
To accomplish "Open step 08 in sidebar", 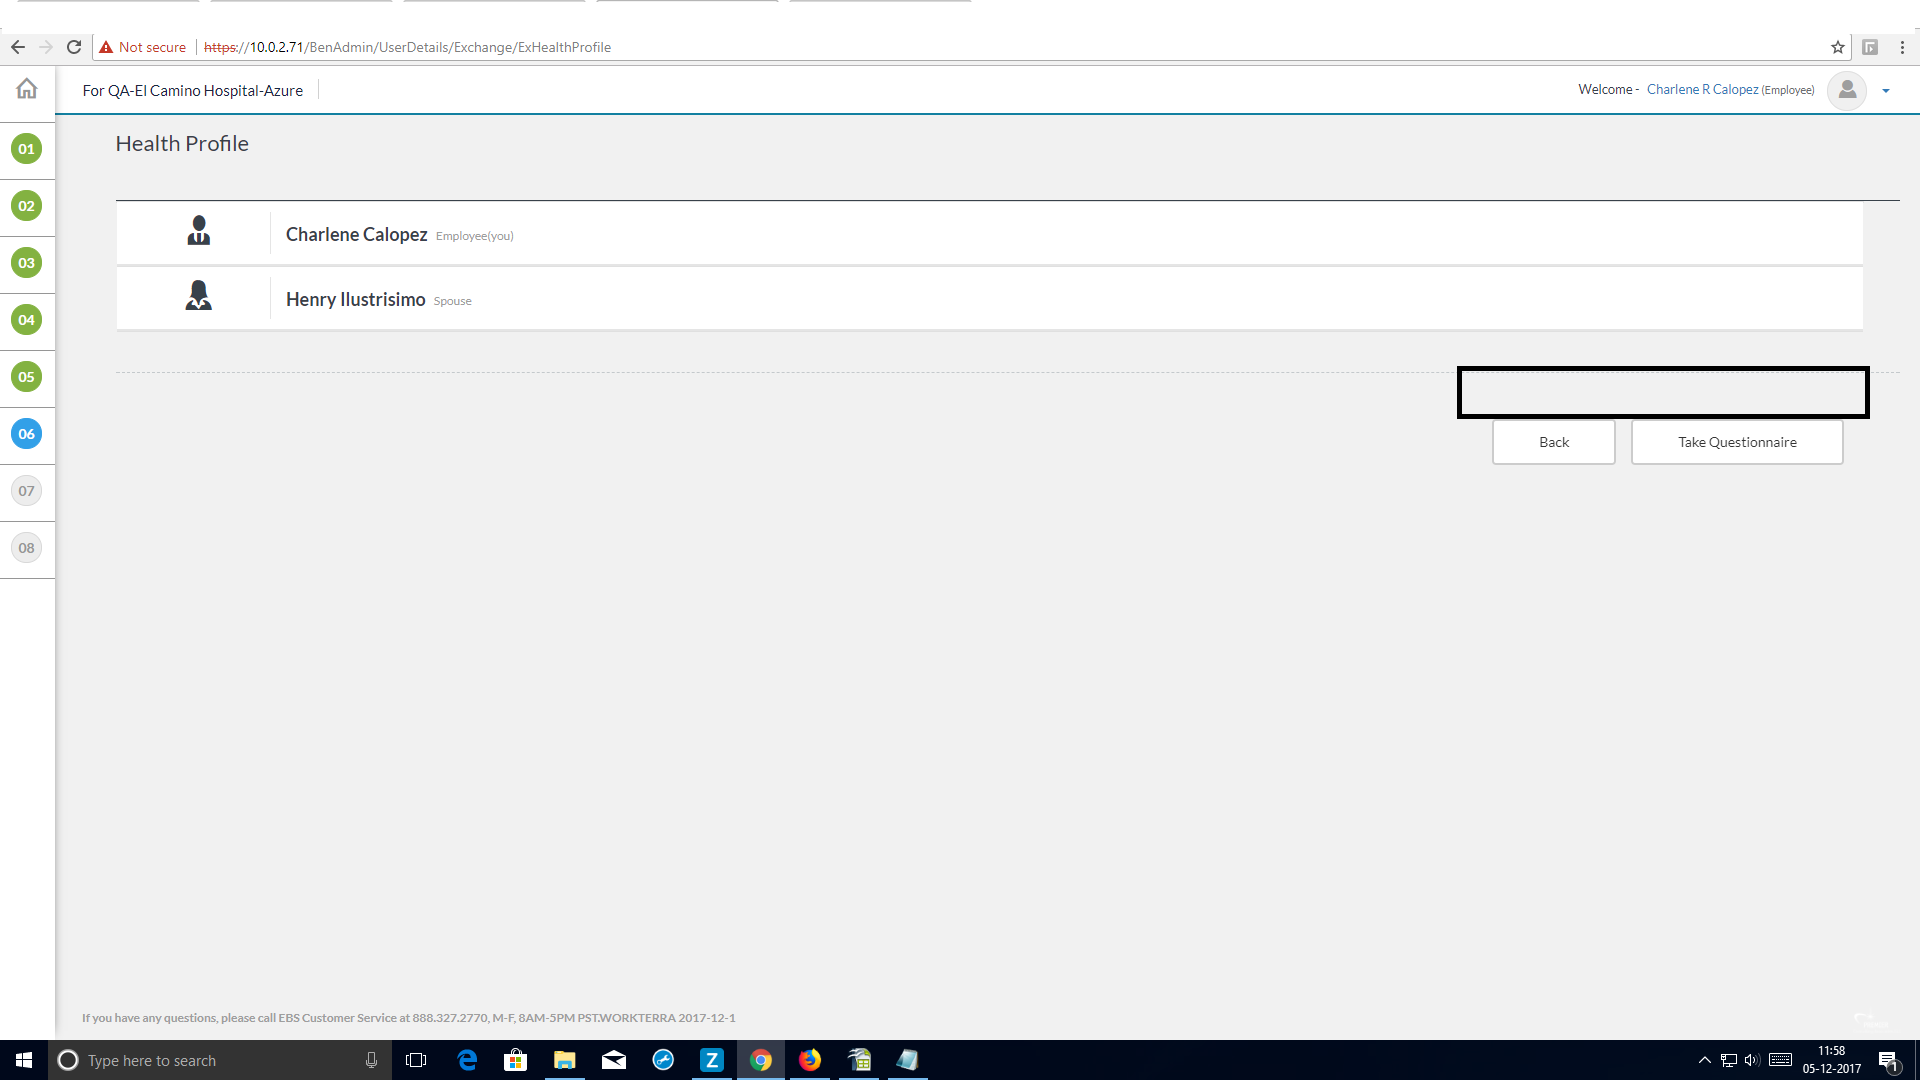I will point(26,548).
